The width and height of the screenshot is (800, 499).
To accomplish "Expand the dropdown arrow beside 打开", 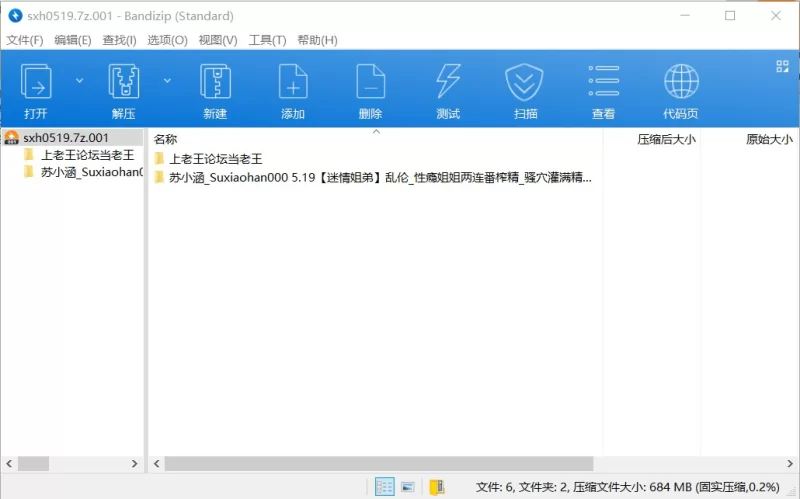I will 80,81.
